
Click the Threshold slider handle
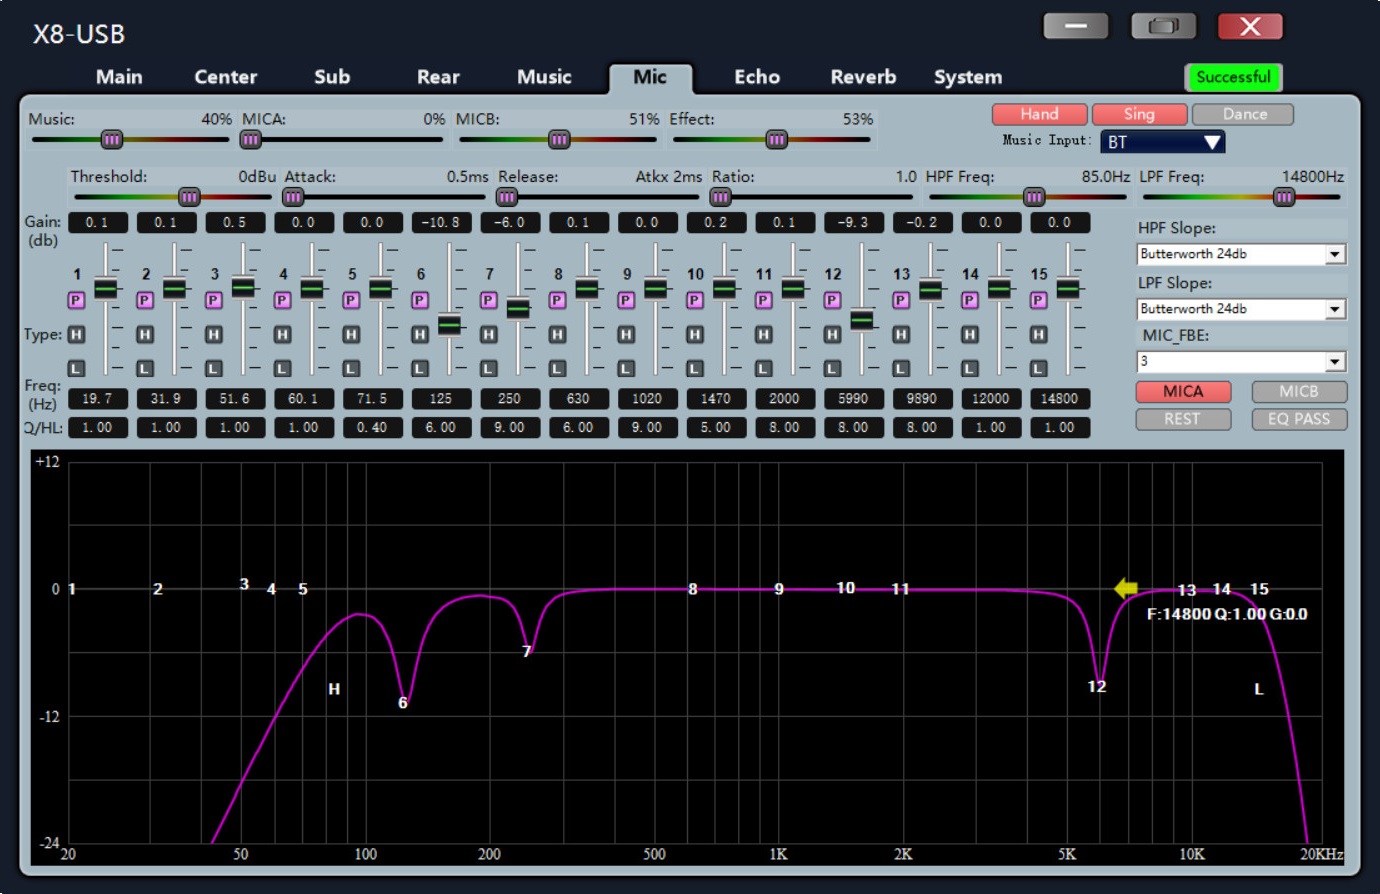[x=189, y=197]
